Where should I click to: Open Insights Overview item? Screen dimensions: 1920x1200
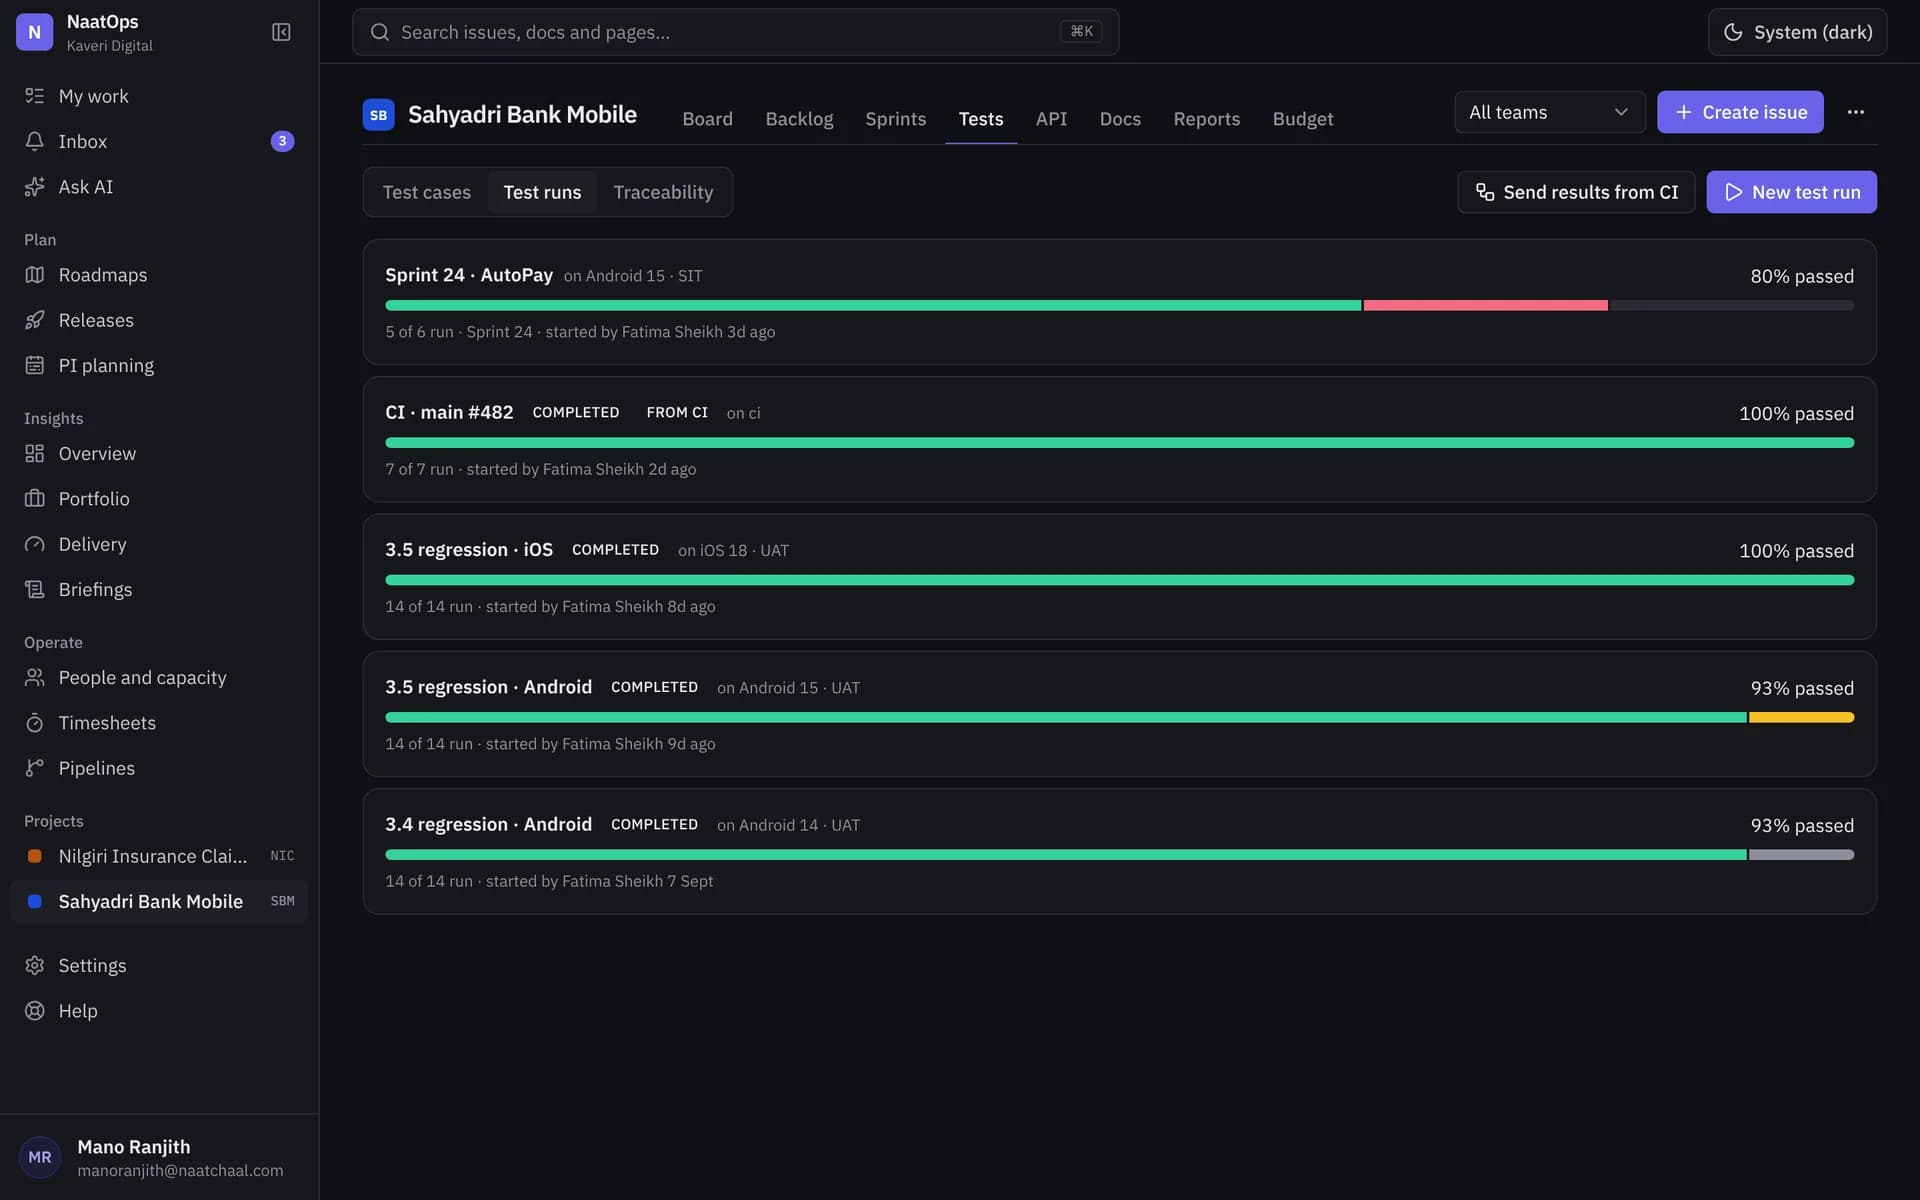(159, 453)
